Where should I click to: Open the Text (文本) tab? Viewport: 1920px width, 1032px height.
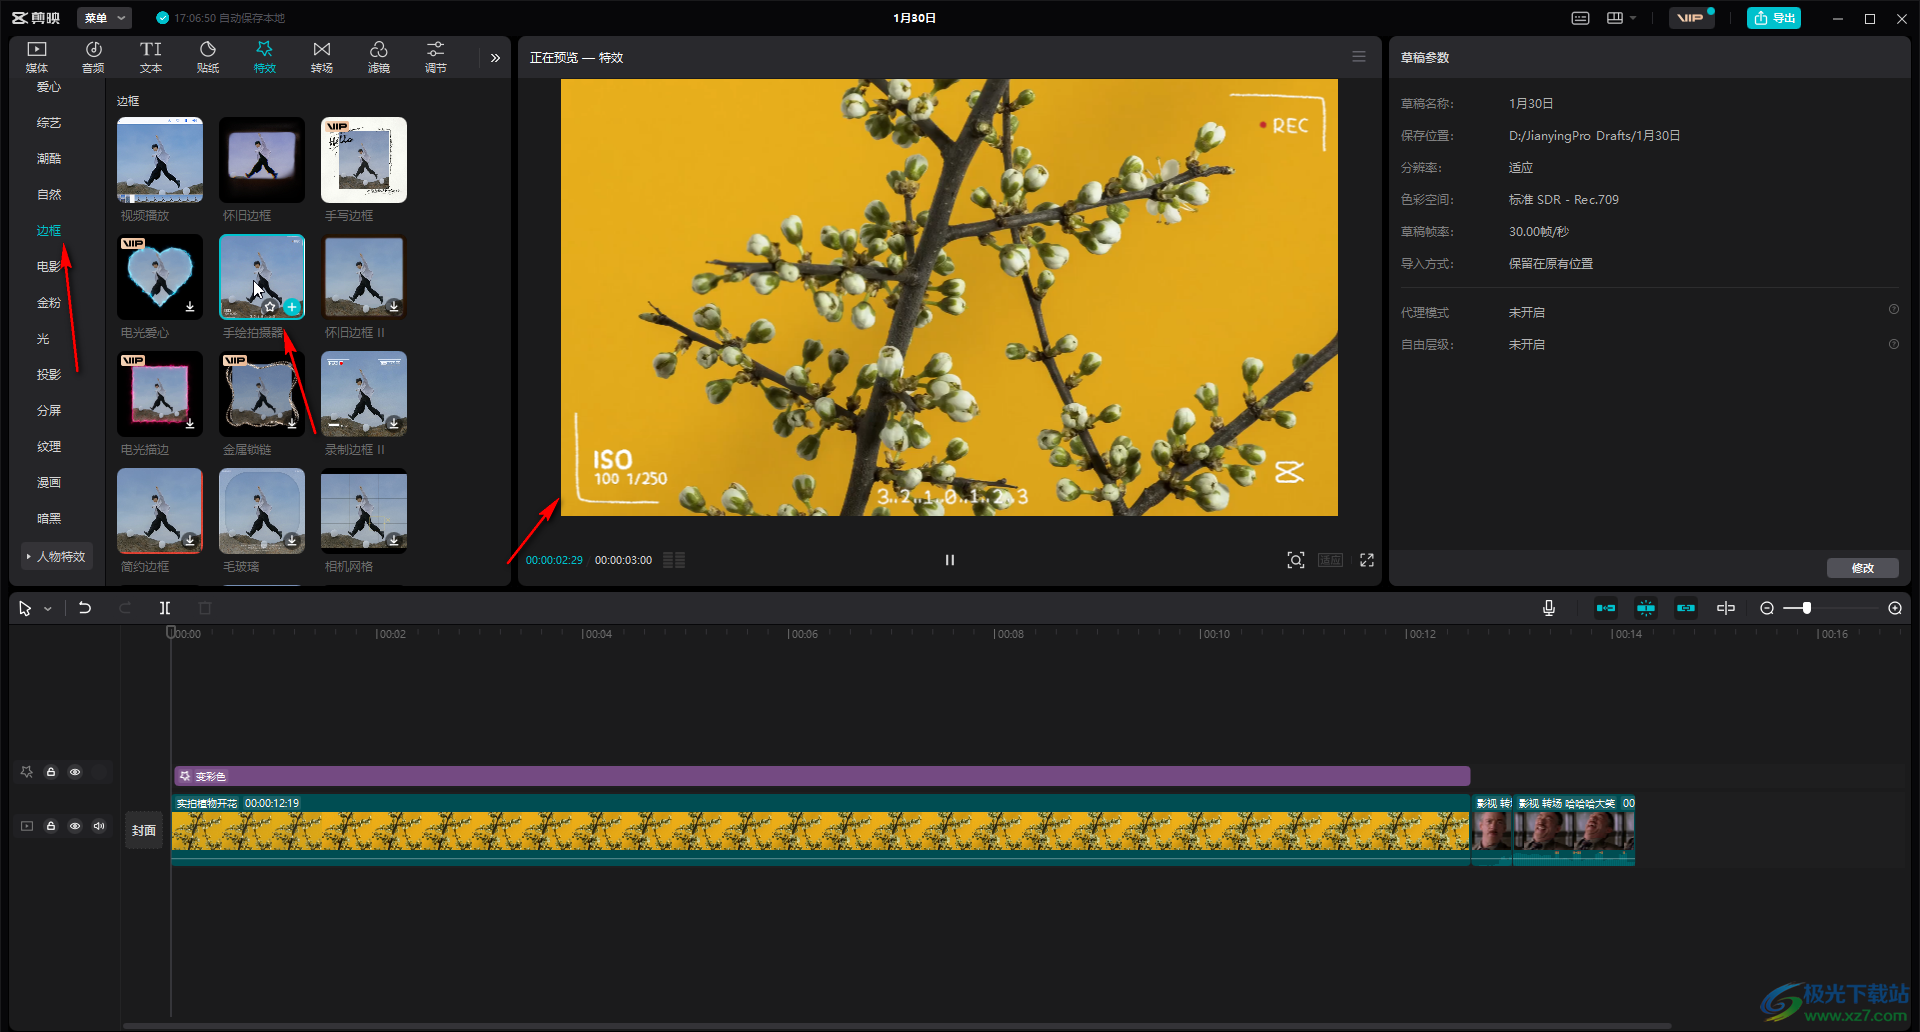151,57
